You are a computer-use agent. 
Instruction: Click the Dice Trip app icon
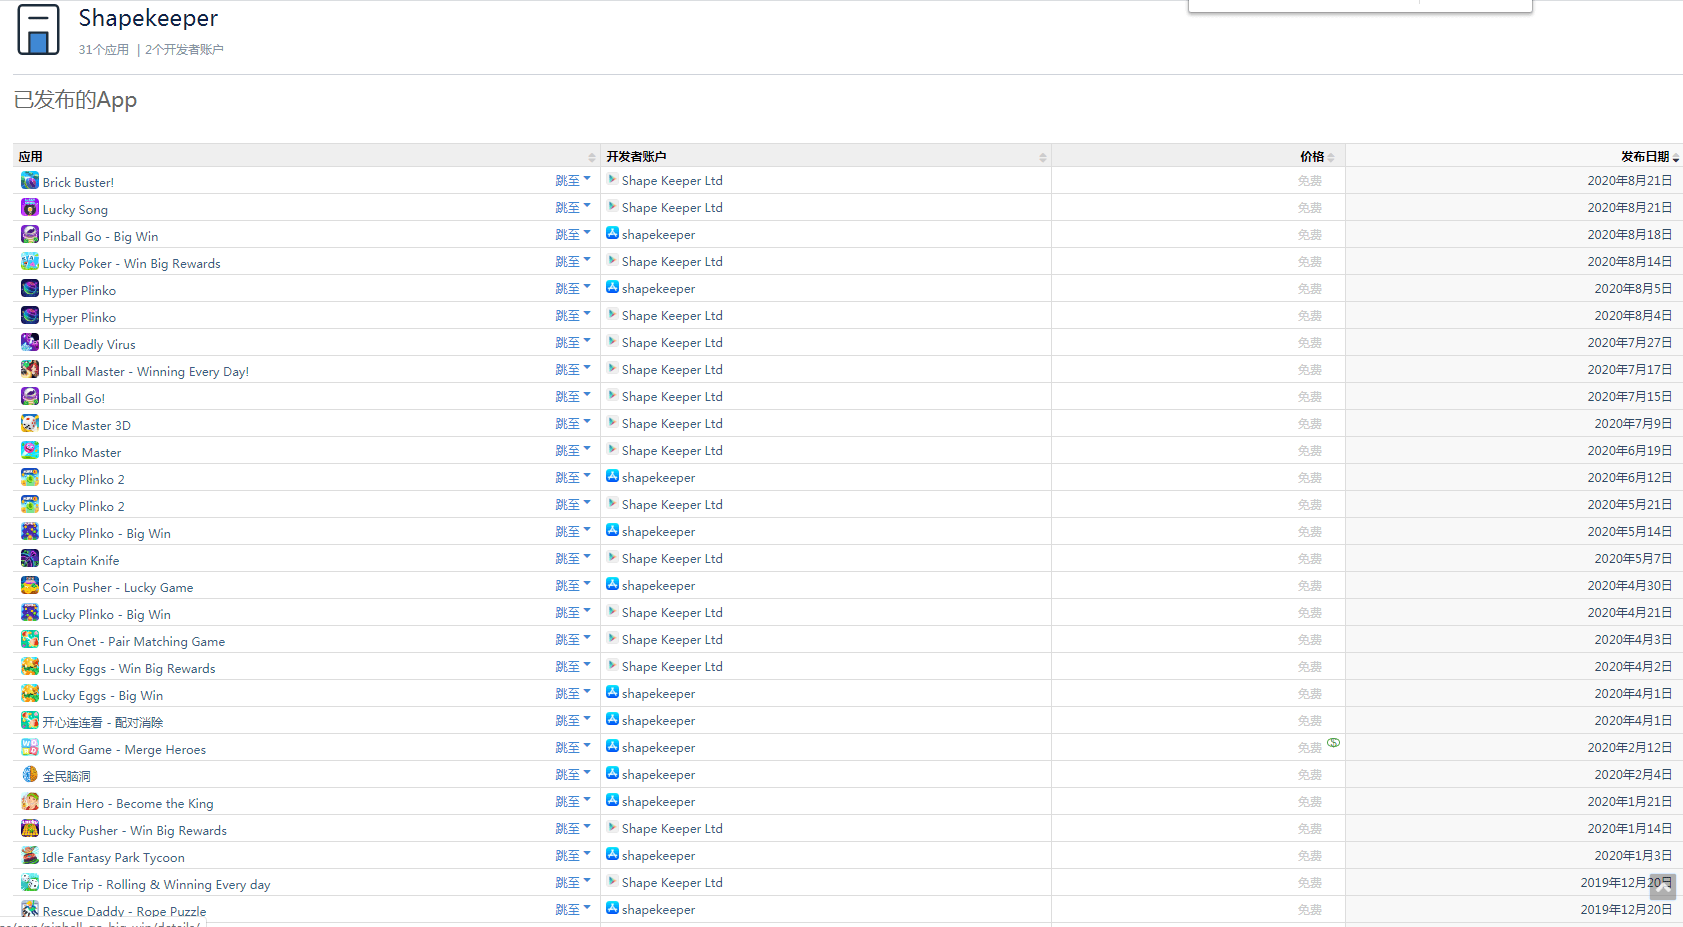30,882
